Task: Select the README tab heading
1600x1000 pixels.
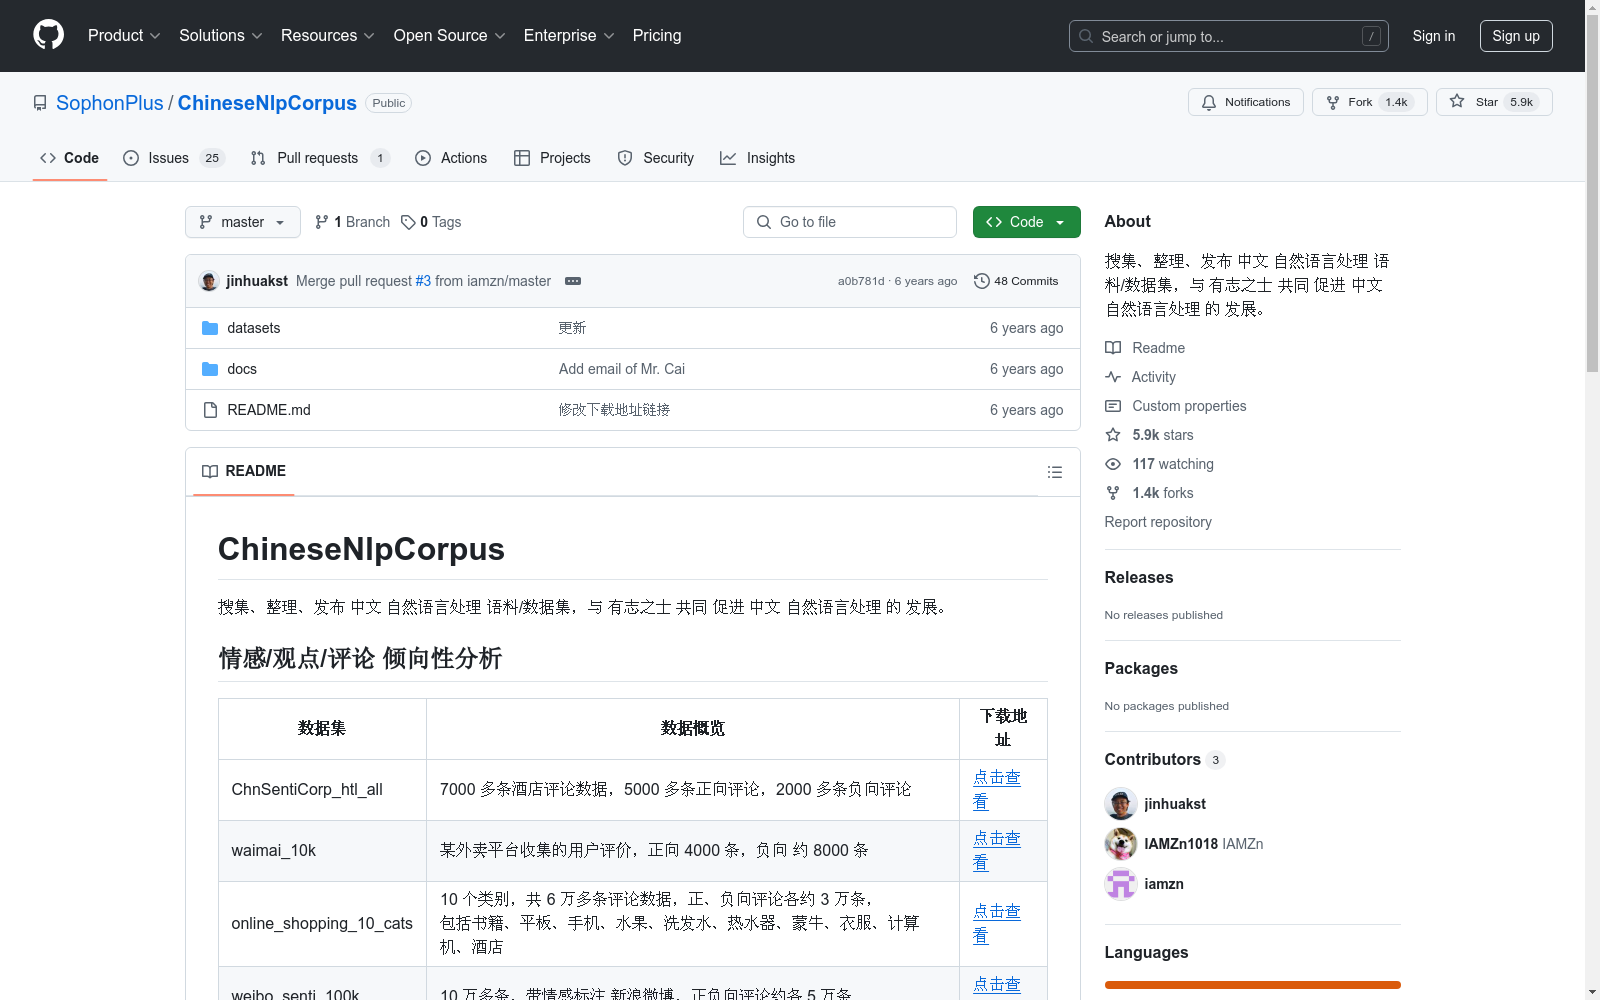Action: pos(244,471)
